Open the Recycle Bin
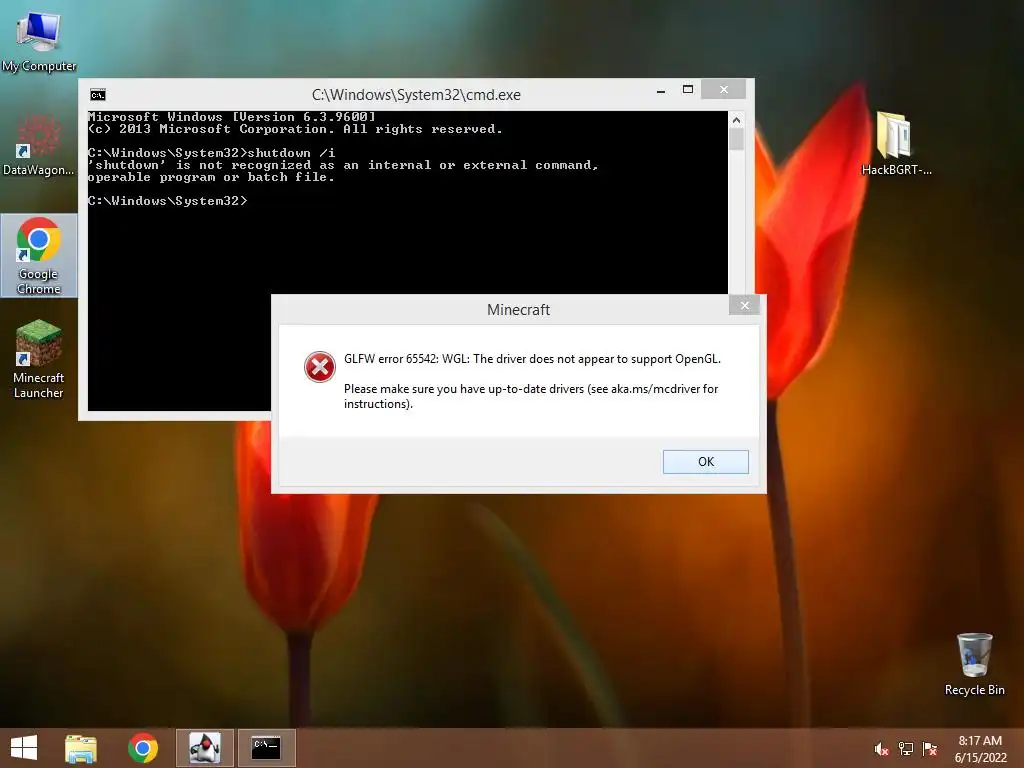Image resolution: width=1024 pixels, height=768 pixels. [x=974, y=664]
